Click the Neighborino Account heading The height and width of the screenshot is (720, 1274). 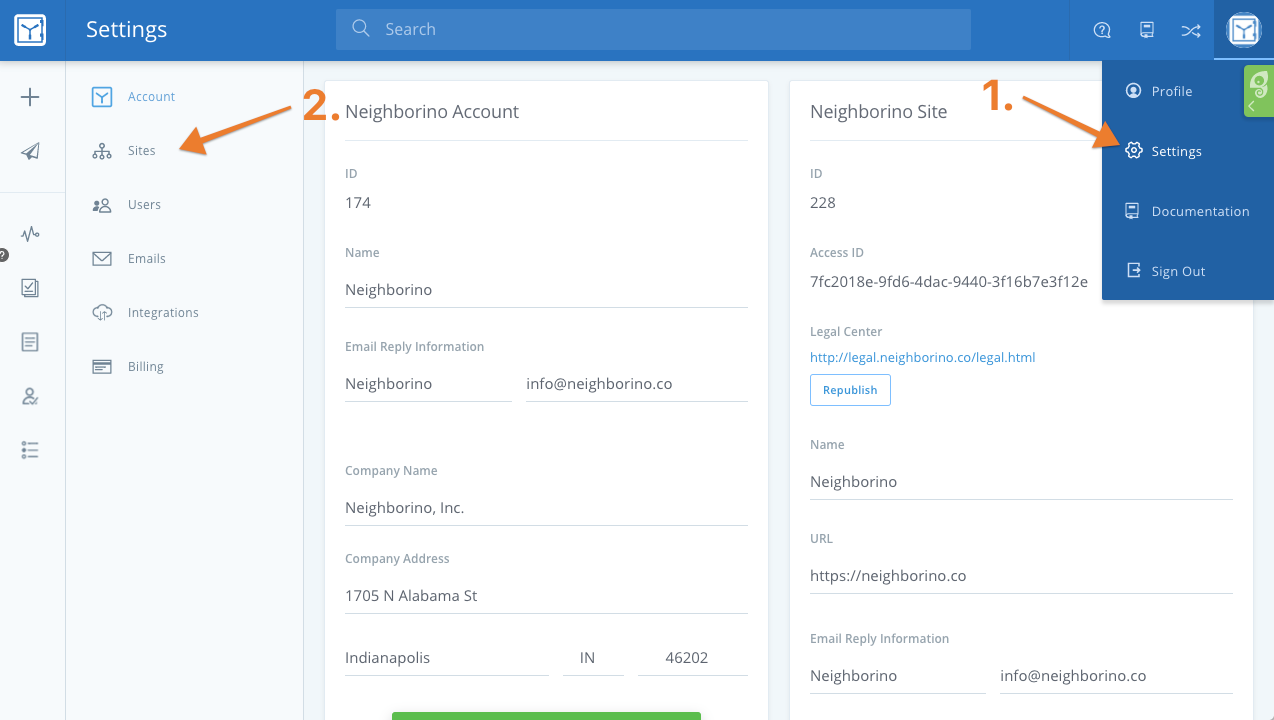432,112
